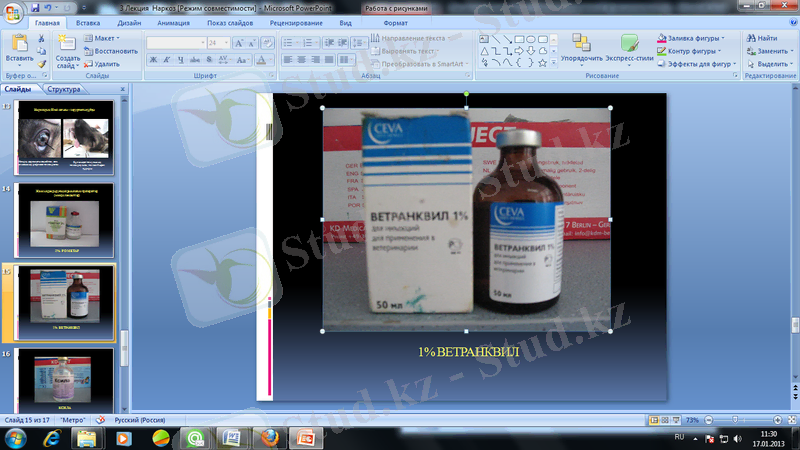Start slide show from status bar icon

pyautogui.click(x=676, y=420)
